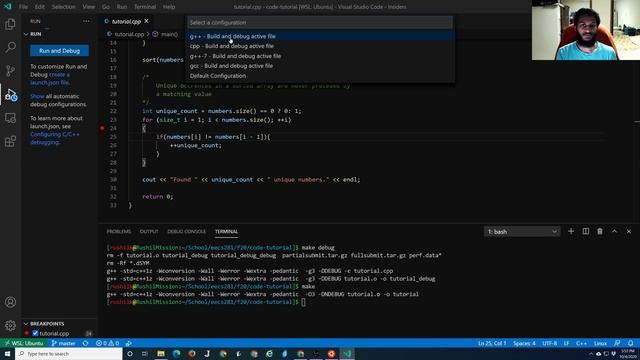Switch to VS Code Insiders taskbar icon
The image size is (640, 360).
pyautogui.click(x=347, y=354)
